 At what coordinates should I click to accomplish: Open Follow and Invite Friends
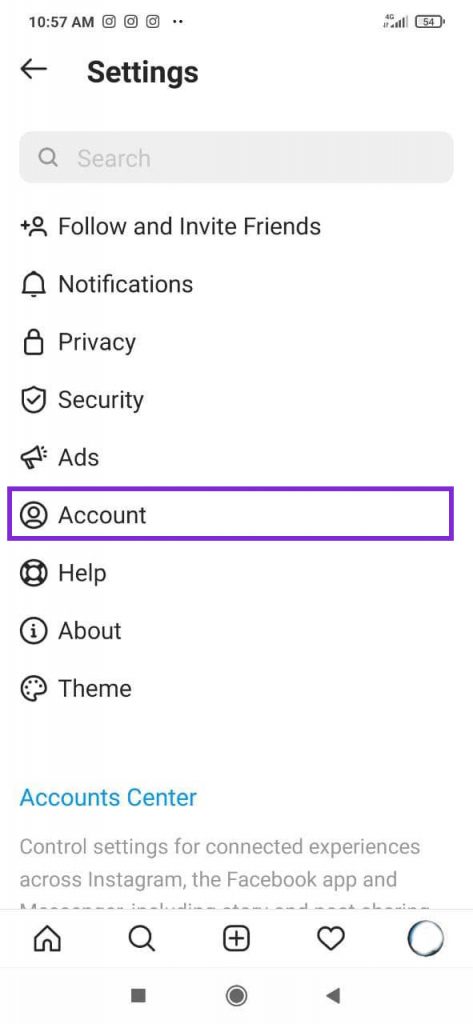pyautogui.click(x=171, y=227)
